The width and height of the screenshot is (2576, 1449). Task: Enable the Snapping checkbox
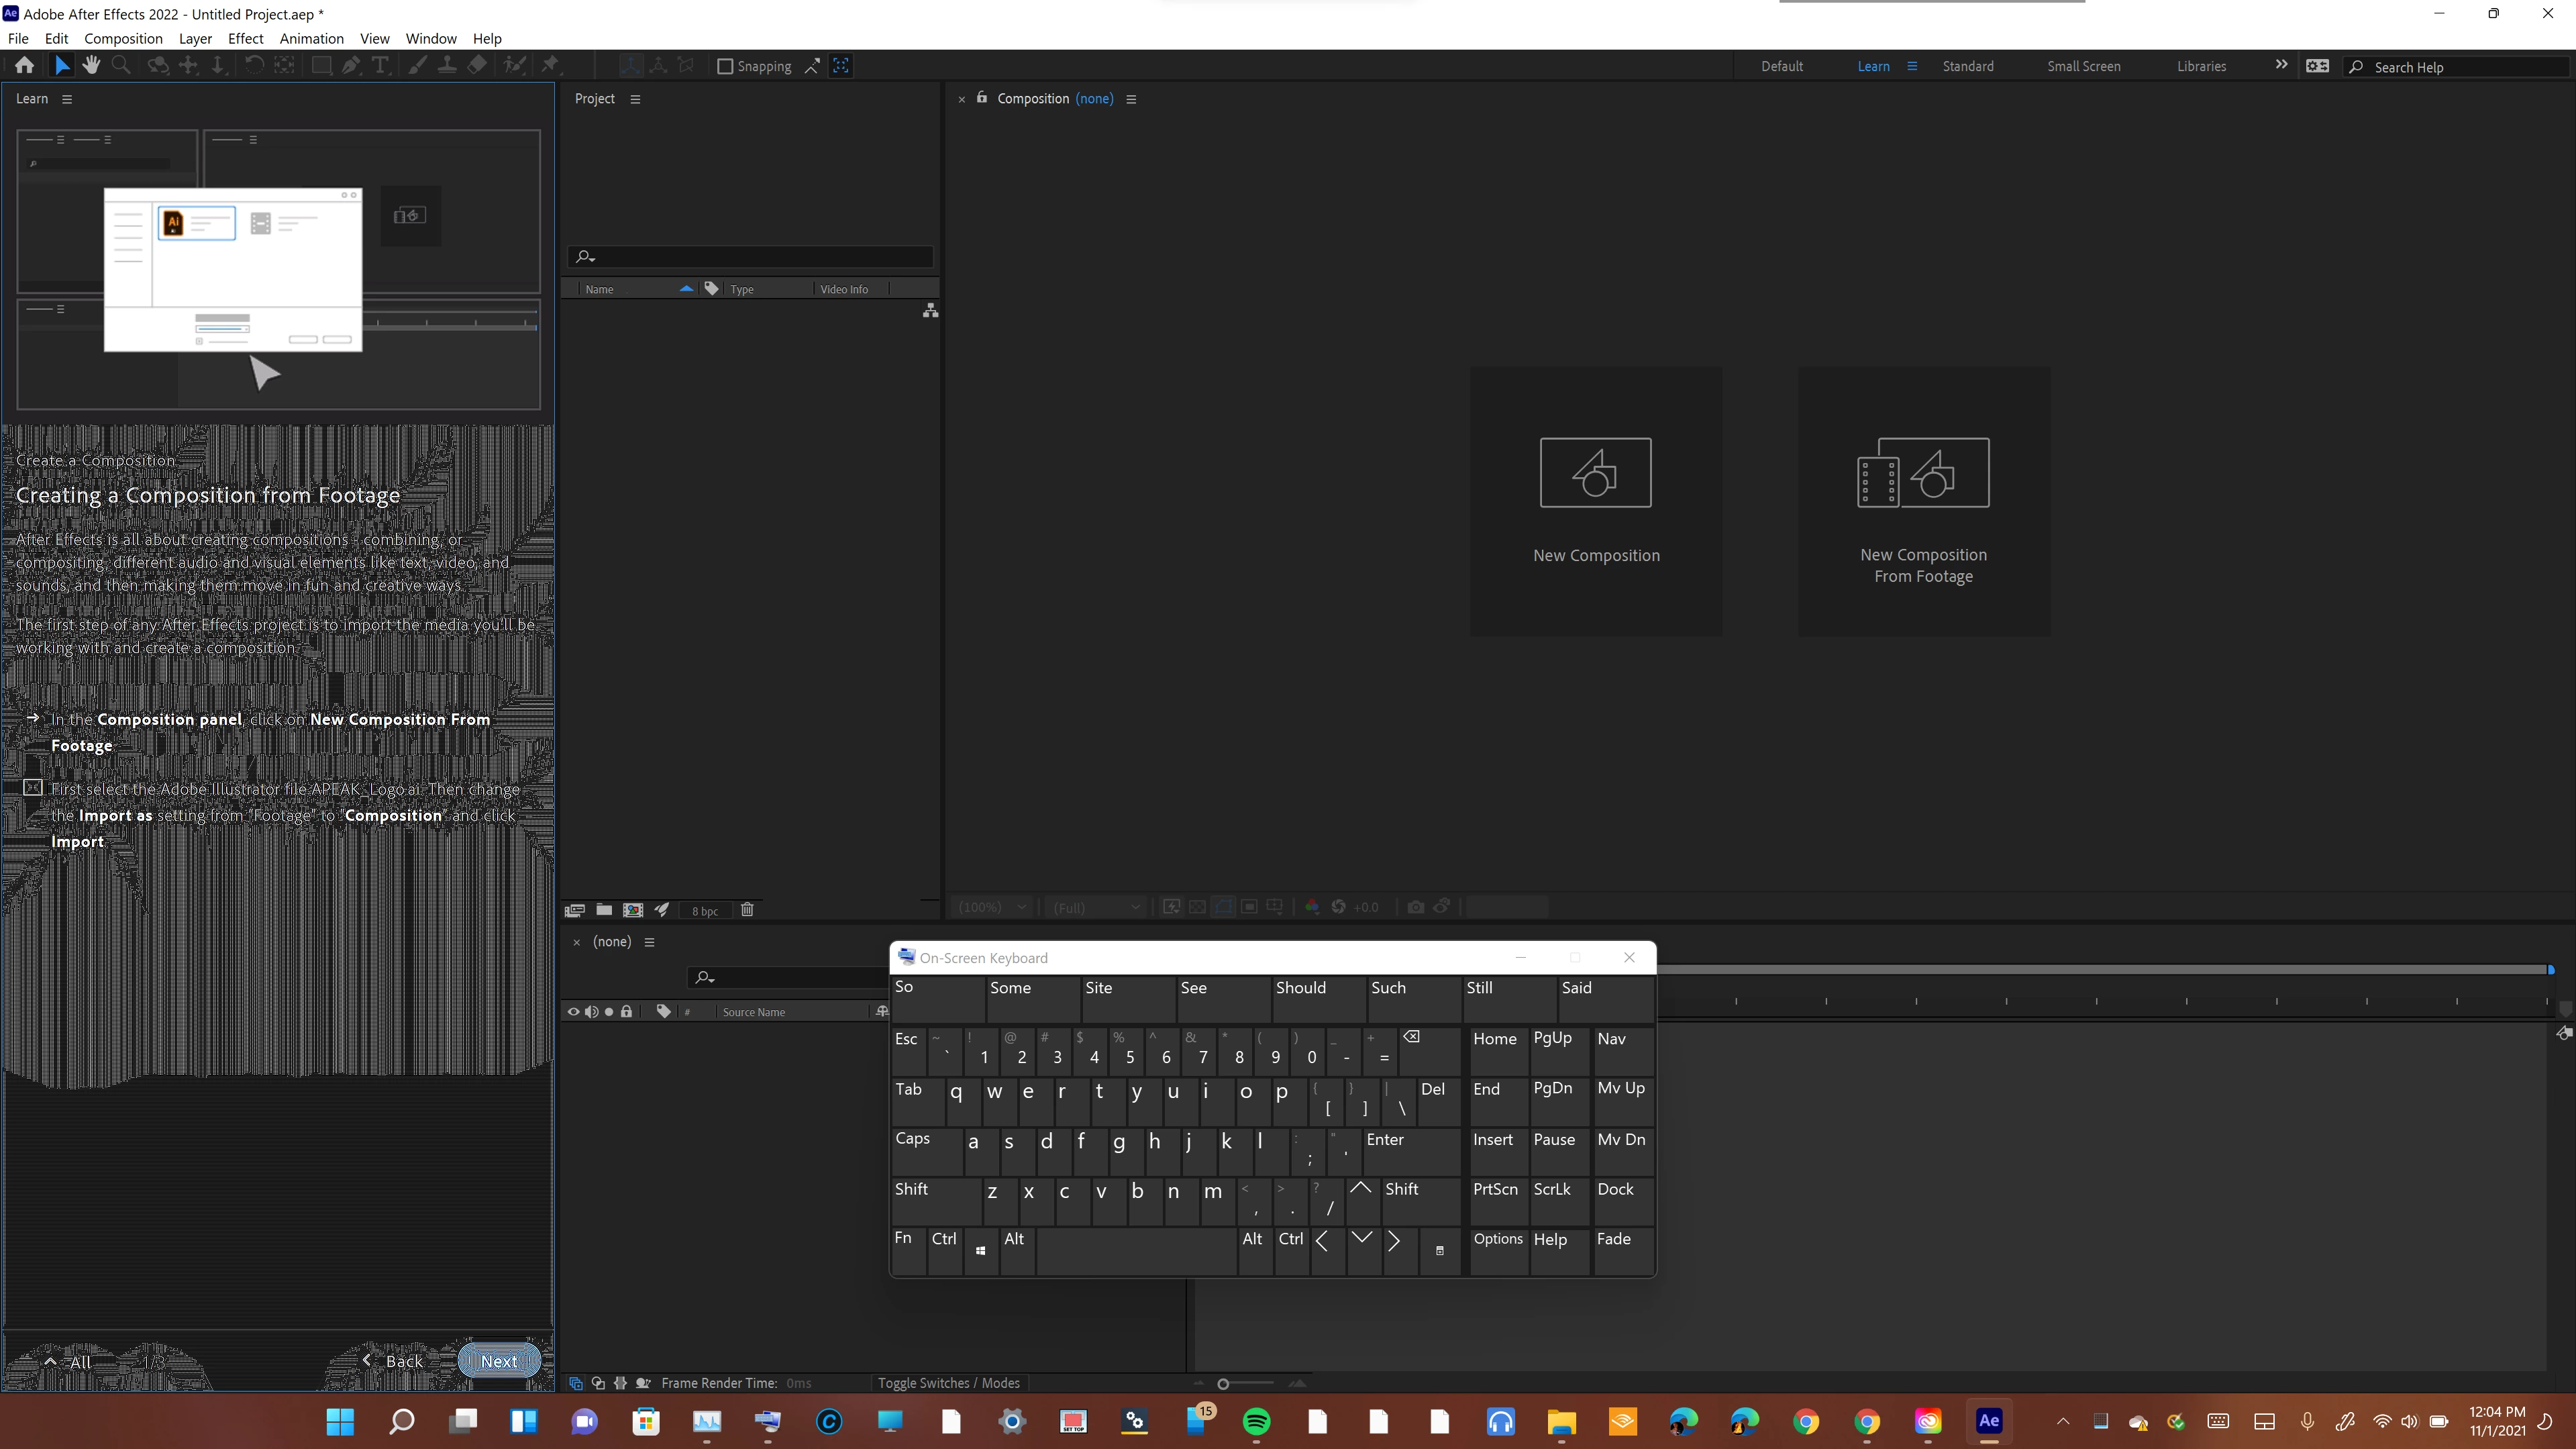pos(726,66)
